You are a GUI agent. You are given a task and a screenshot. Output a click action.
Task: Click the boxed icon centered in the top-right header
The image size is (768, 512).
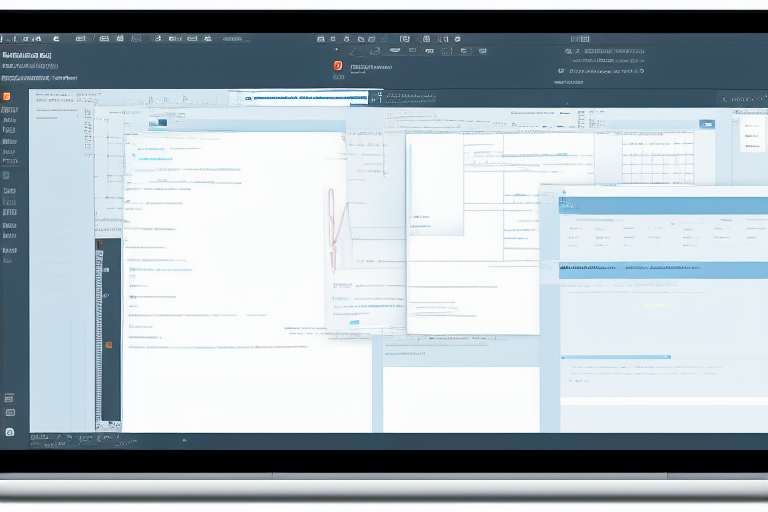[x=579, y=39]
